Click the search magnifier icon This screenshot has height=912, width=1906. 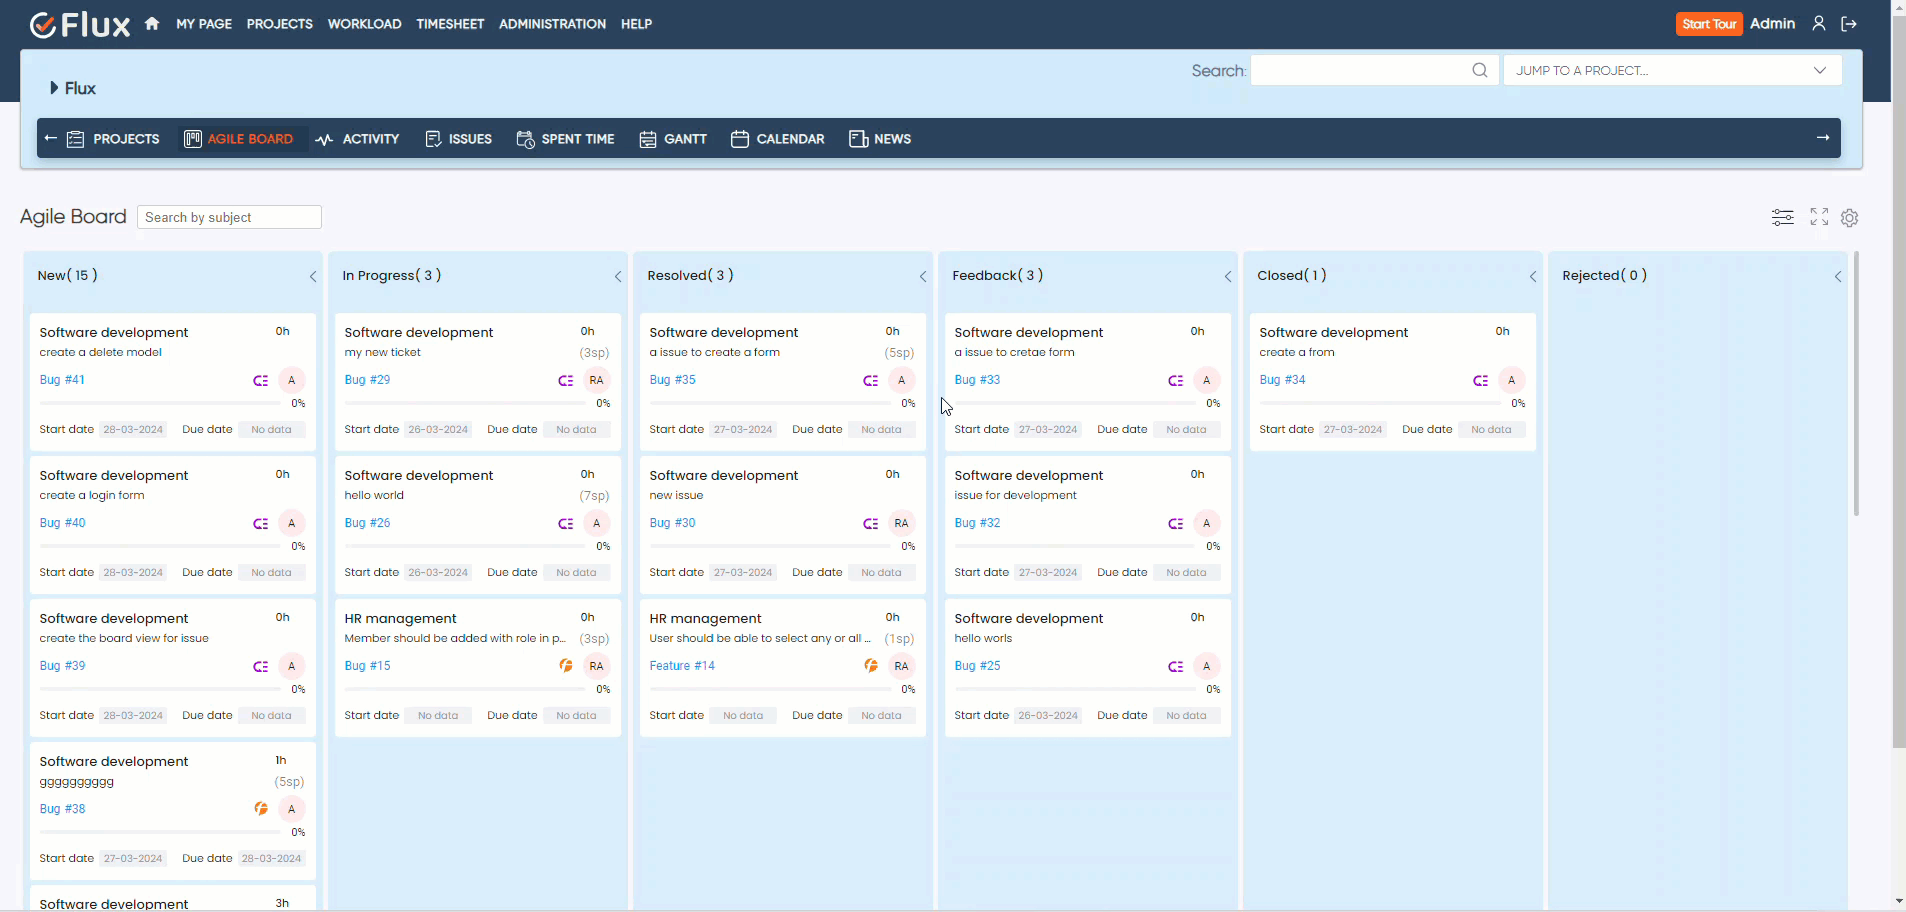tap(1479, 70)
